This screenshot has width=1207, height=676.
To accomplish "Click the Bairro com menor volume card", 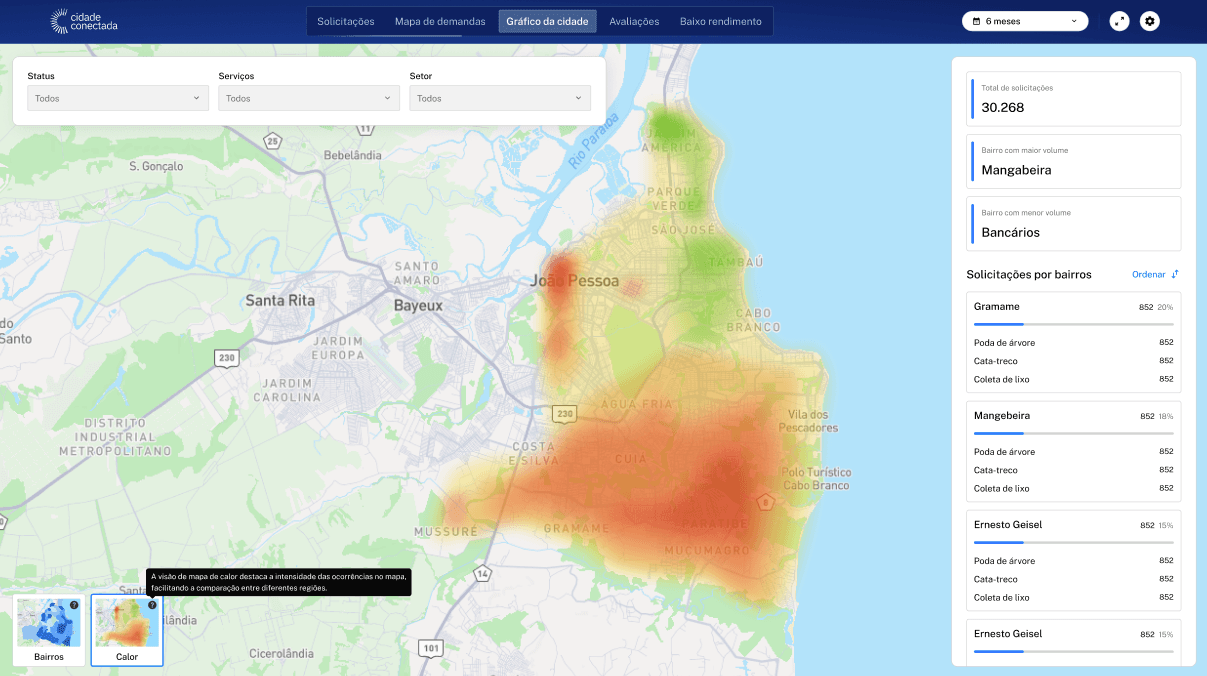I will pos(1074,223).
